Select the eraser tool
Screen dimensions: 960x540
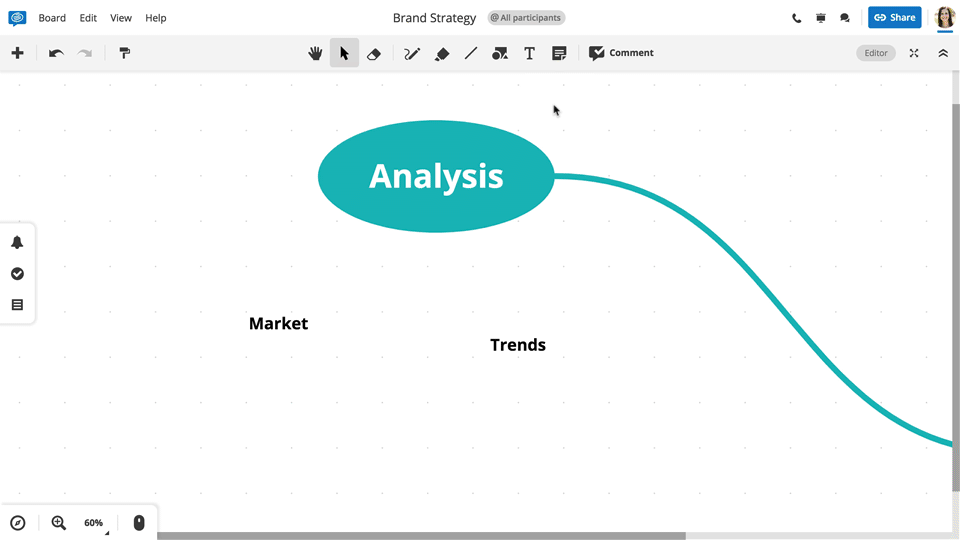pos(373,54)
